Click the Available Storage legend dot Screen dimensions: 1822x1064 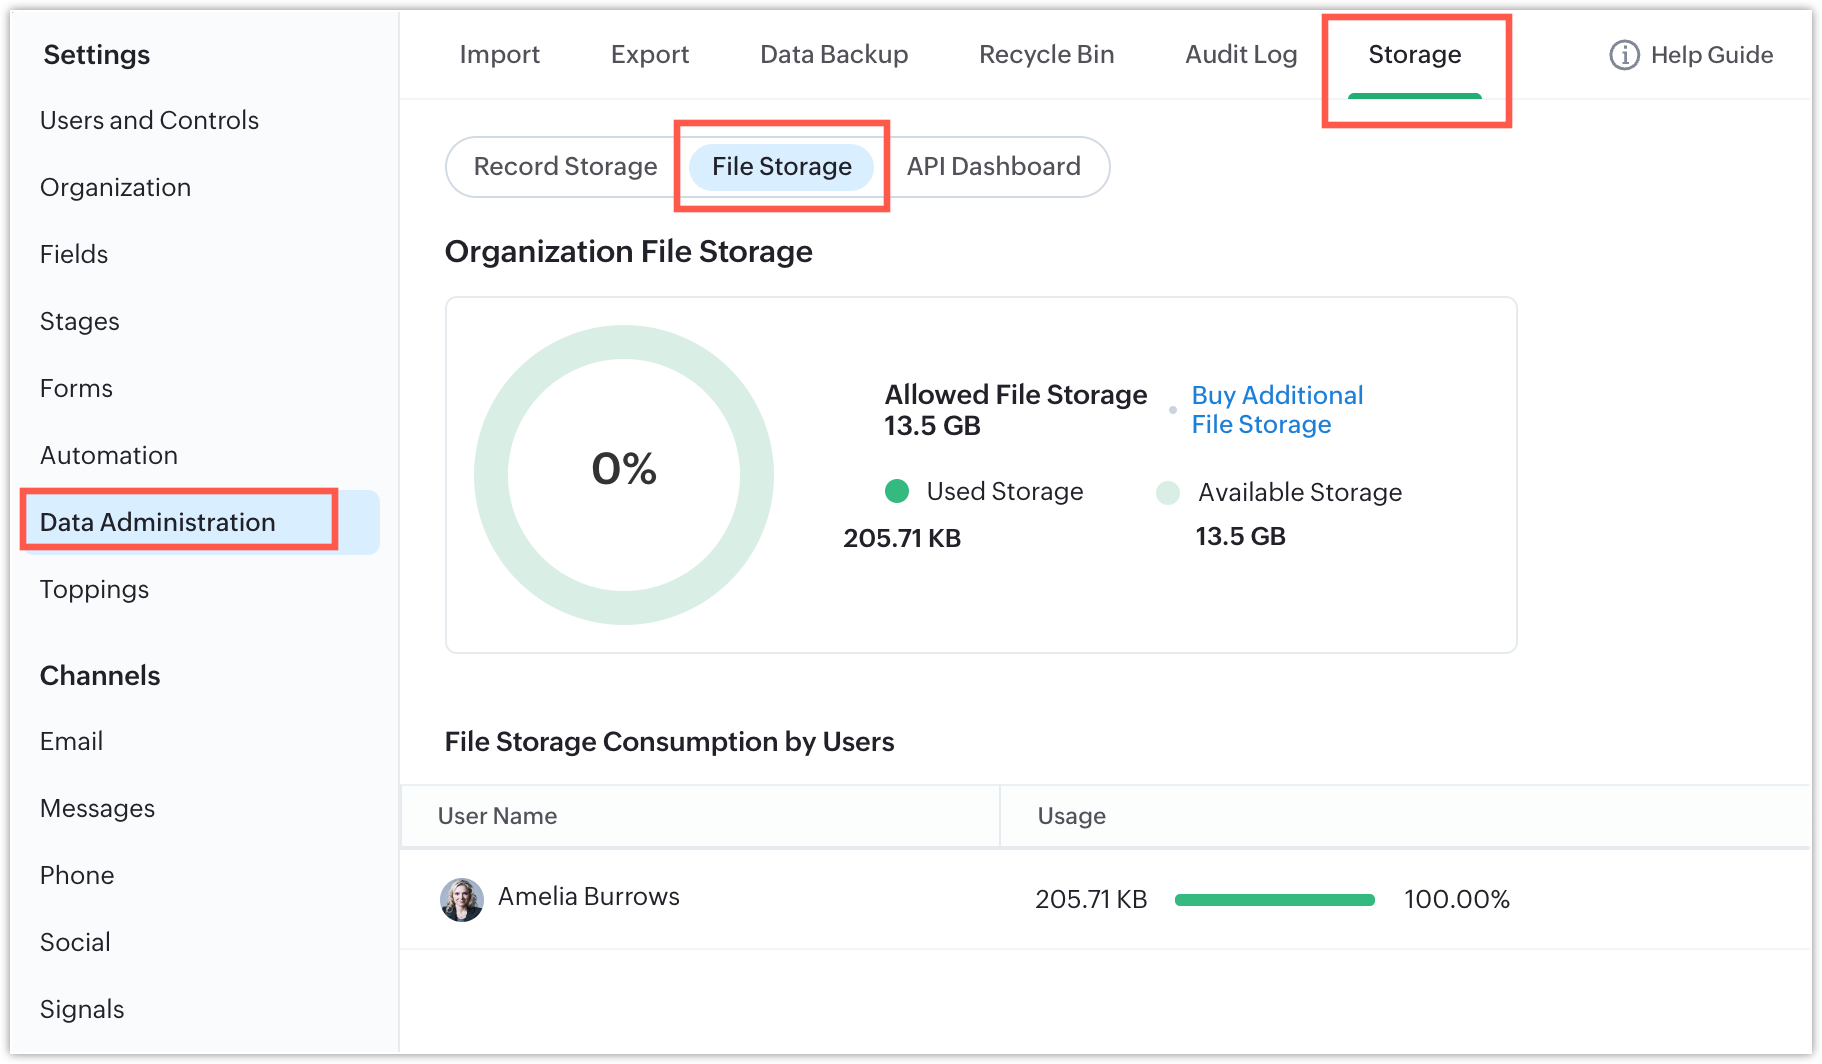click(1168, 492)
